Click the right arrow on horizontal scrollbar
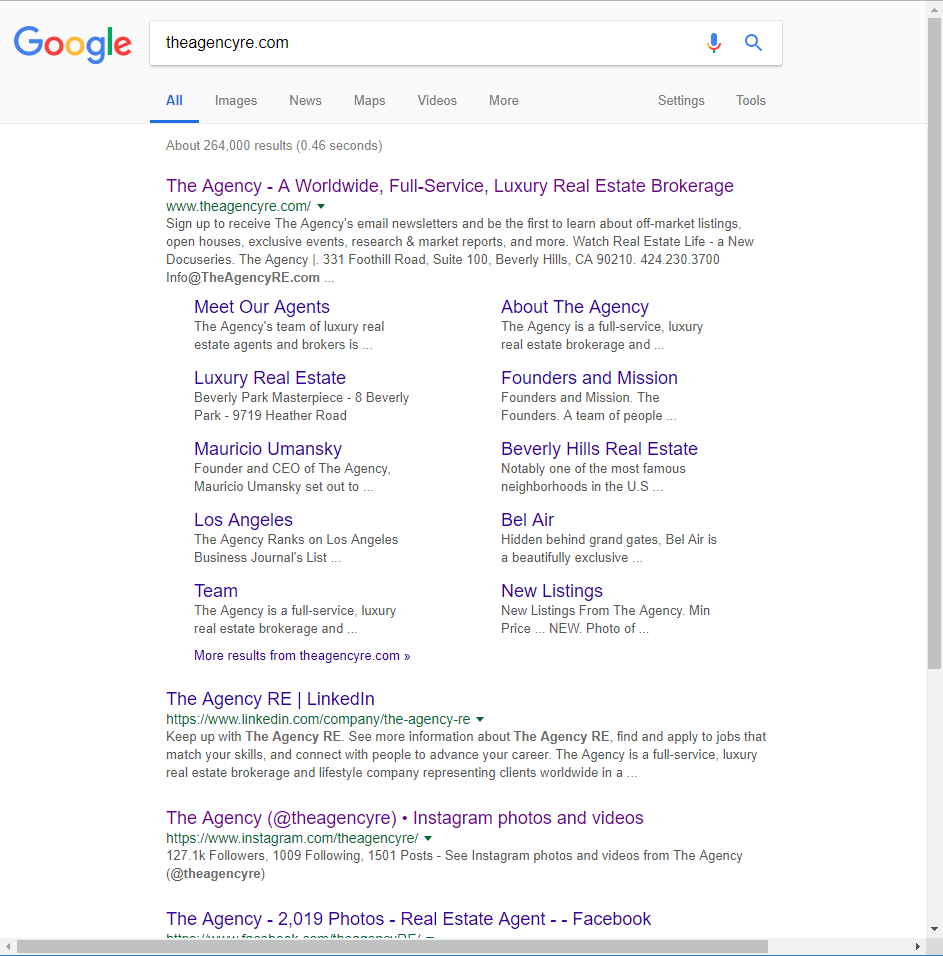Viewport: 943px width, 956px height. [918, 947]
